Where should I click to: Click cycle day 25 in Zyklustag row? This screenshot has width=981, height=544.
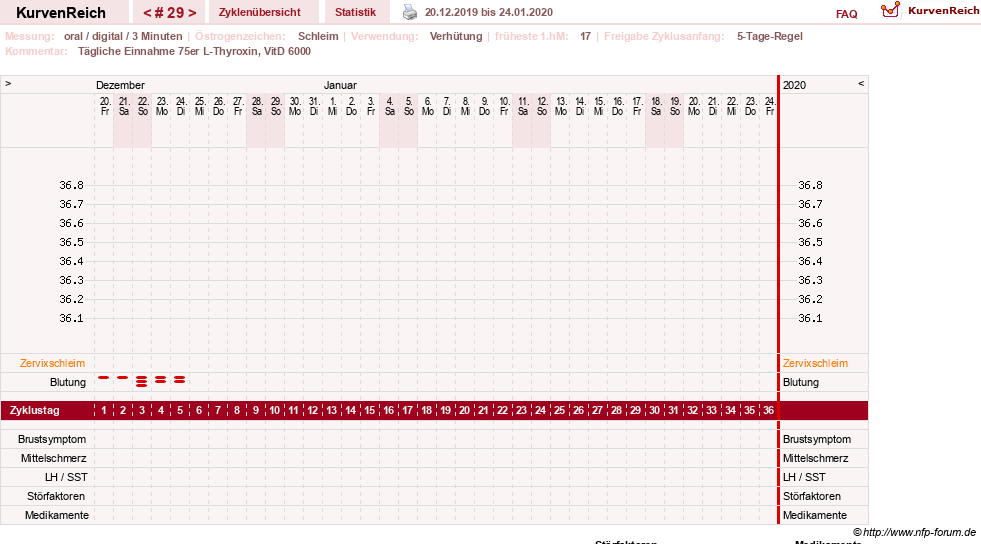point(559,410)
